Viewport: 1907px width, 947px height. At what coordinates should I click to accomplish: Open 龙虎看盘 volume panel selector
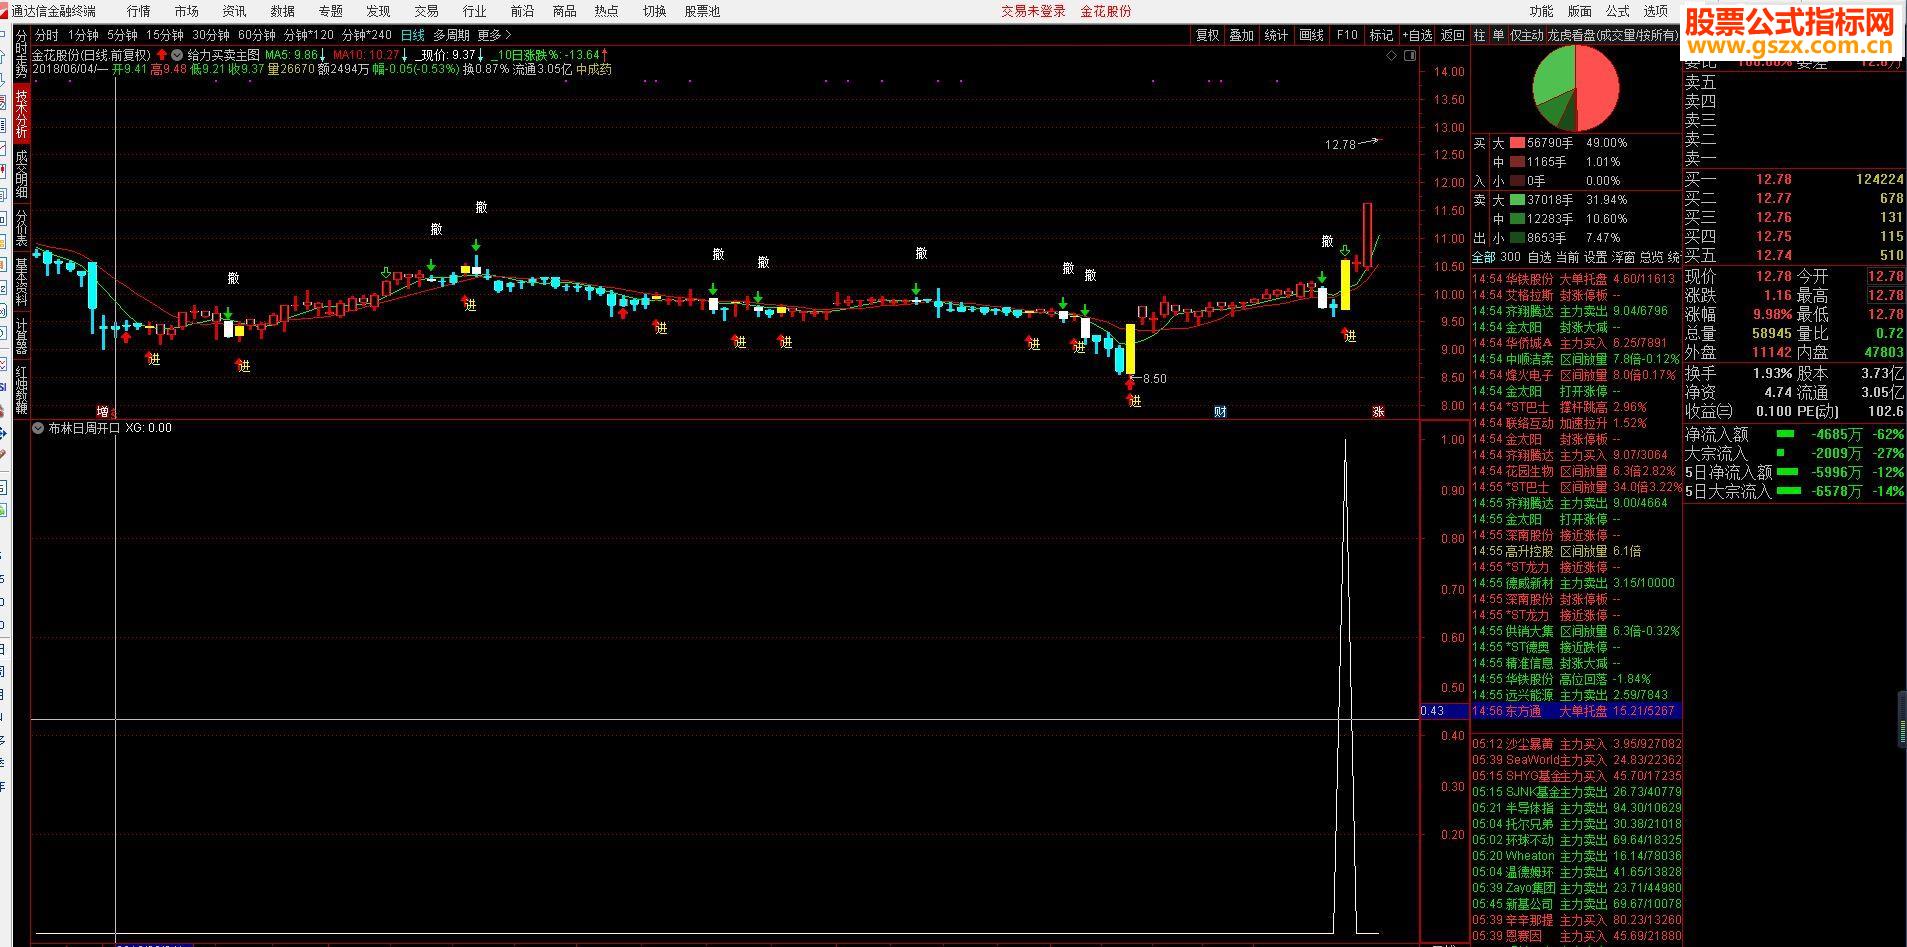point(1613,35)
